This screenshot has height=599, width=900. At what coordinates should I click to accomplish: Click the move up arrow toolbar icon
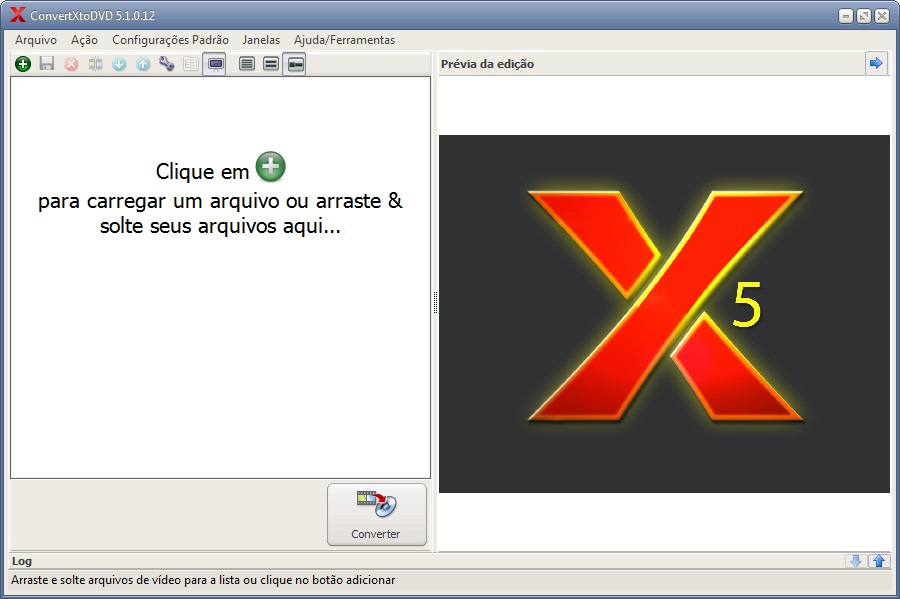(x=143, y=64)
